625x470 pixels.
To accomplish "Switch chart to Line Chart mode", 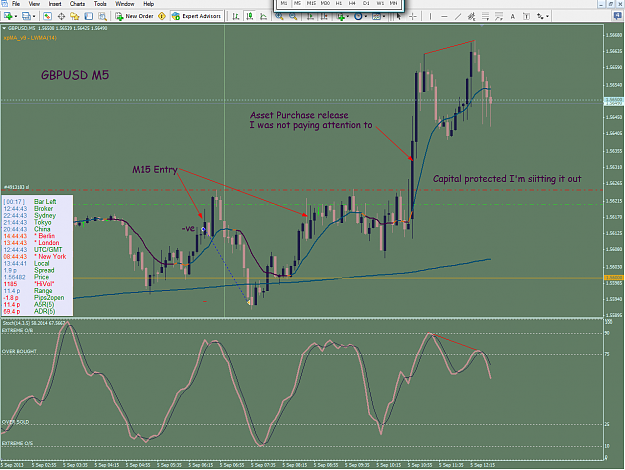I will click(263, 16).
